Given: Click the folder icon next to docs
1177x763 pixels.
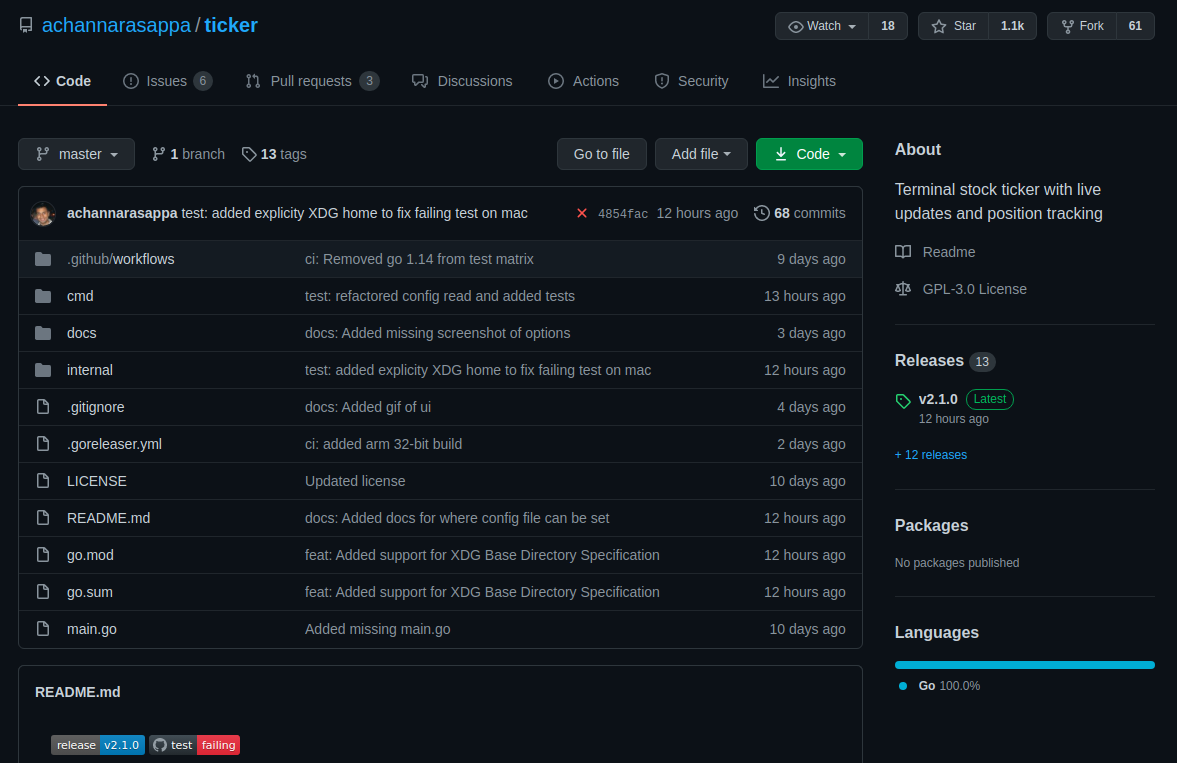Looking at the screenshot, I should pos(43,333).
